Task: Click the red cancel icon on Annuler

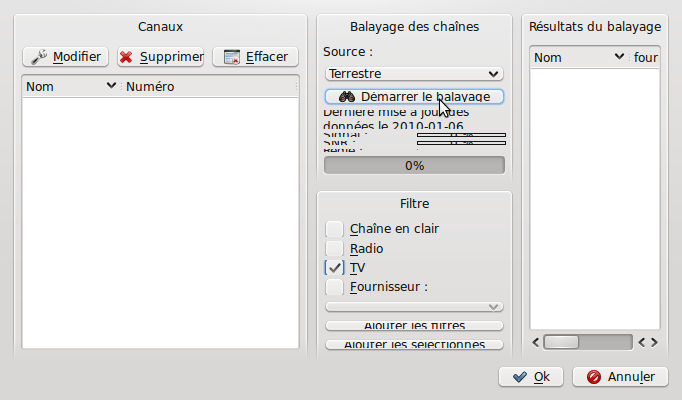Action: coord(593,377)
